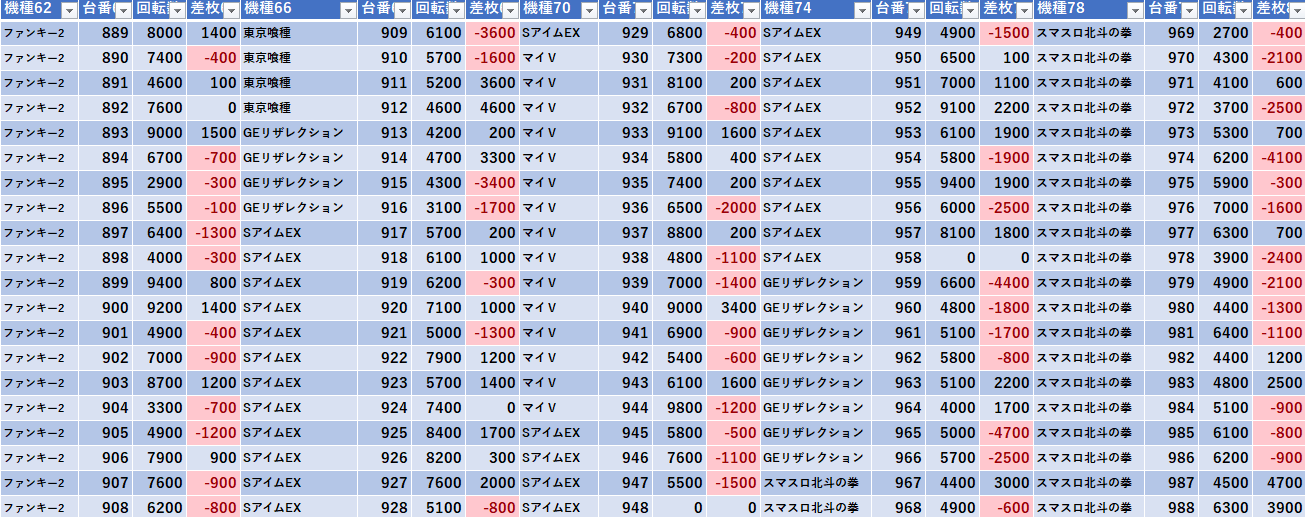Viewport: 1305px width, 517px height.
Task: Select 差枚 value -3400 for machine 915
Action: click(x=493, y=183)
